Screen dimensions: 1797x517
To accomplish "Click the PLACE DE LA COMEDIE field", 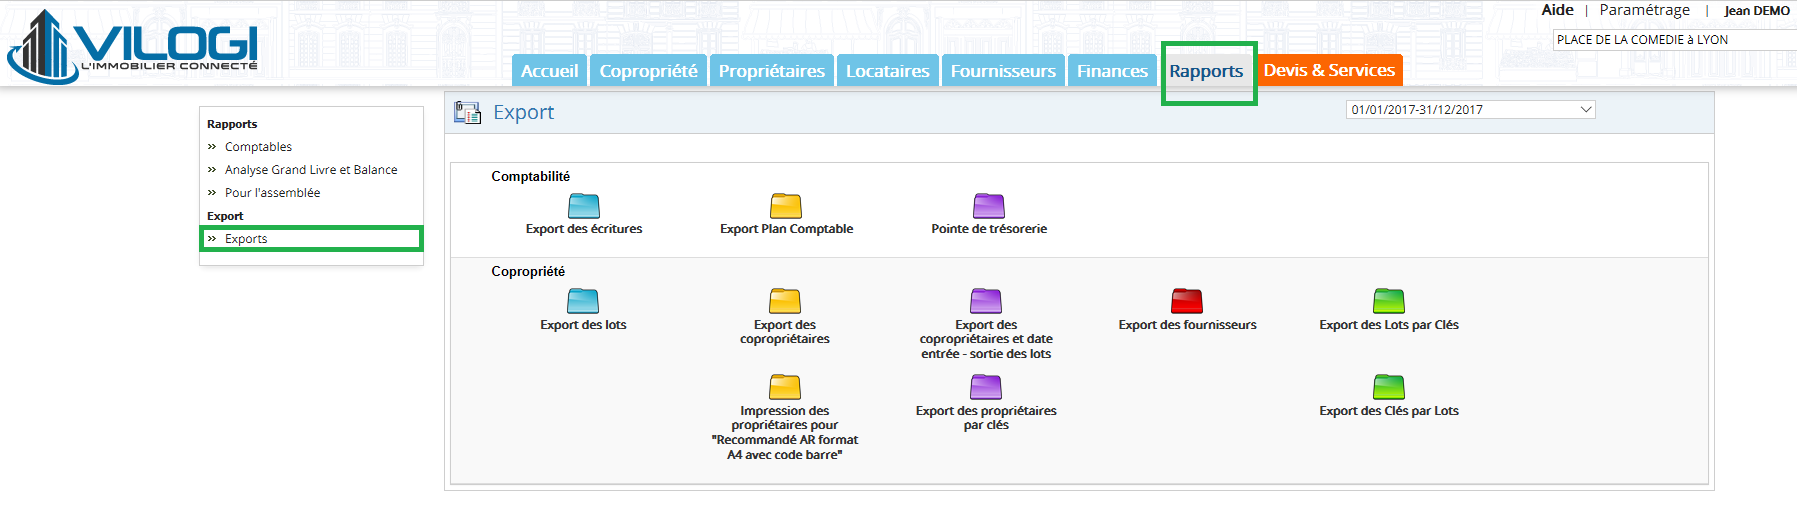I will [x=1675, y=40].
